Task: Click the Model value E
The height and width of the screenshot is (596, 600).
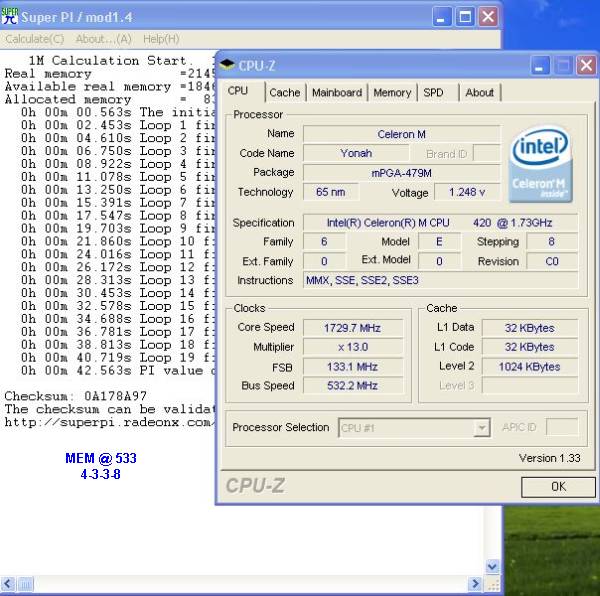Action: (x=439, y=242)
